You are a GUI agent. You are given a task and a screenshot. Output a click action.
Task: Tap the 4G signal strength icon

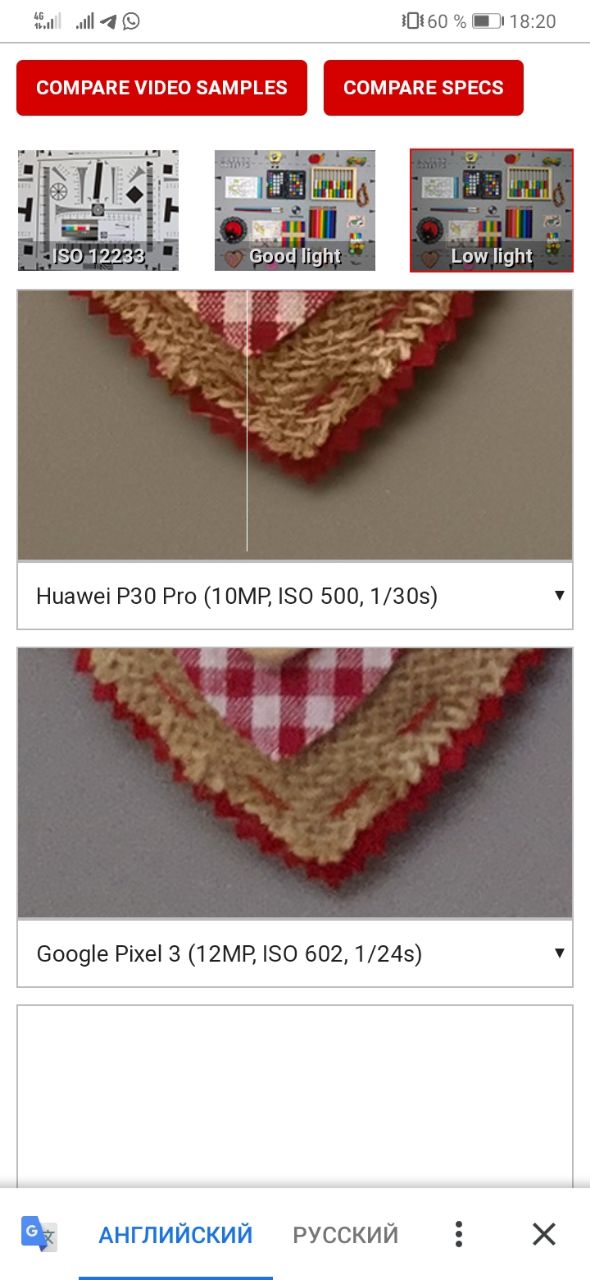[46, 21]
